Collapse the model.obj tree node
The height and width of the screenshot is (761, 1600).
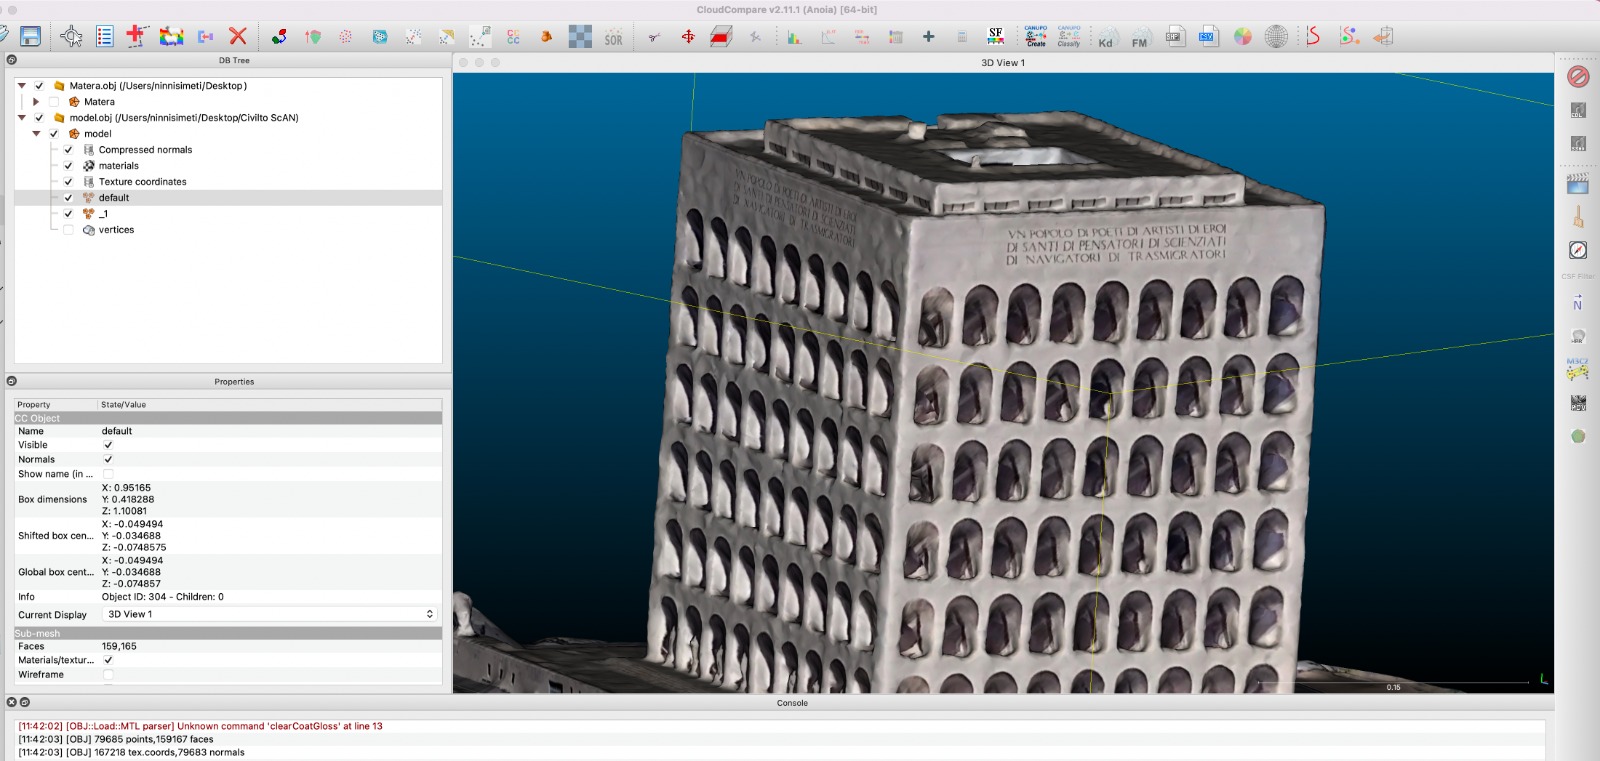[x=22, y=118]
